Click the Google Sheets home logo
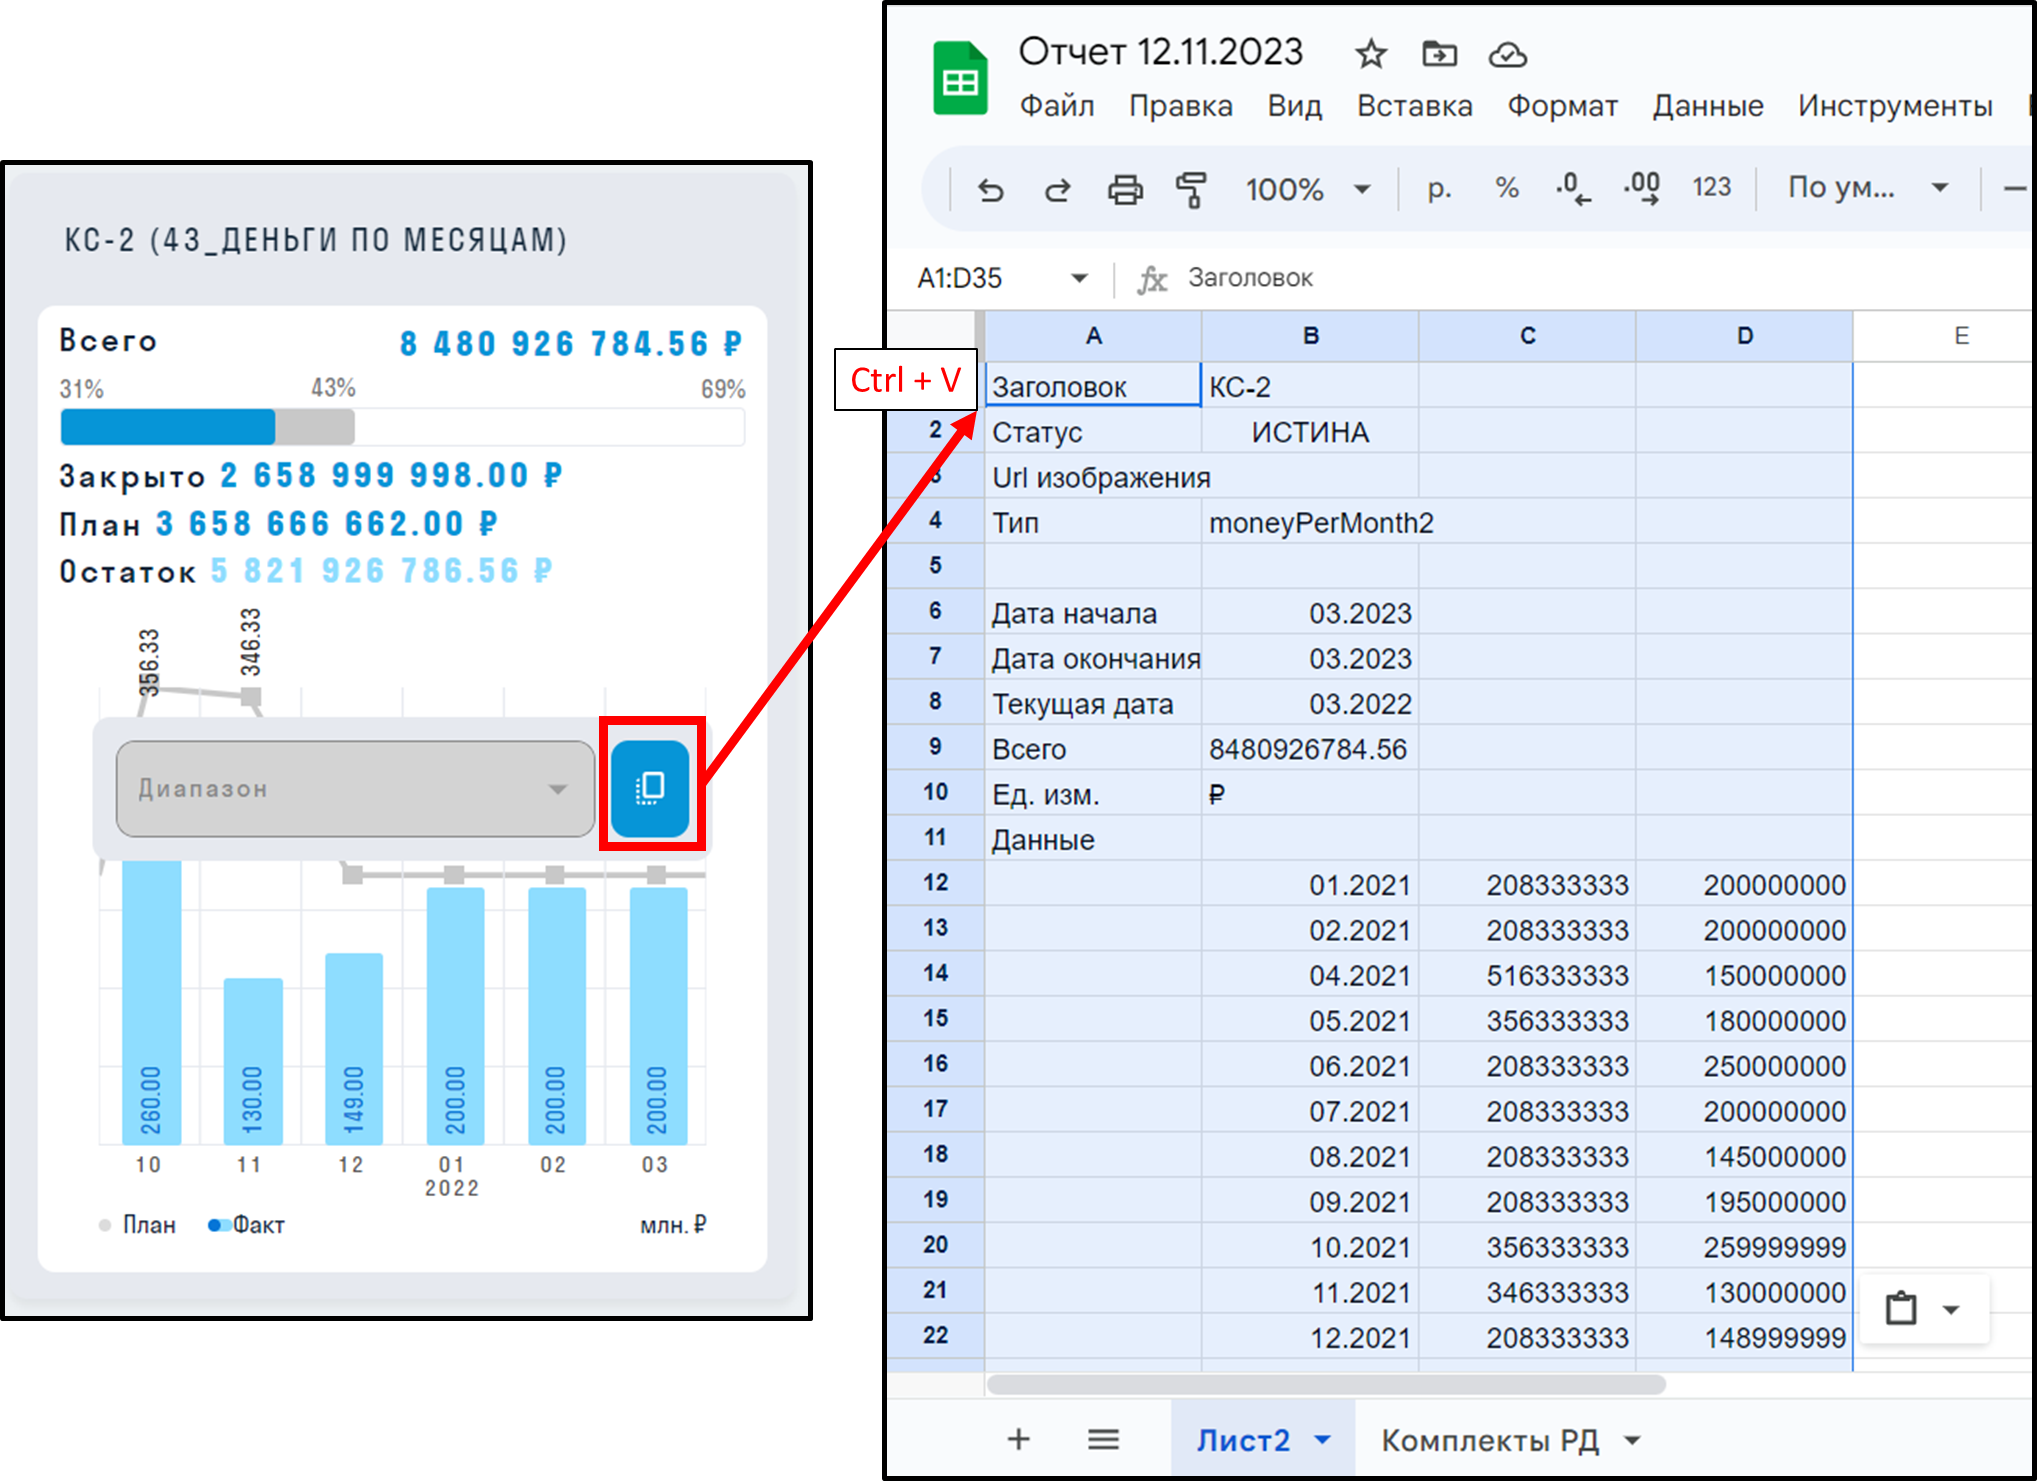 coord(960,79)
